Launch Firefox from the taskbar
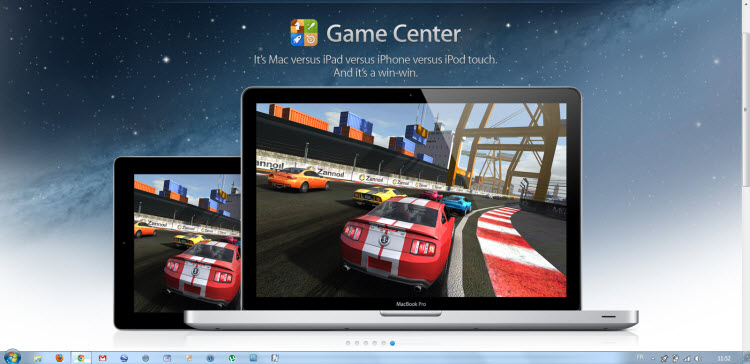750x364 pixels. click(x=59, y=358)
